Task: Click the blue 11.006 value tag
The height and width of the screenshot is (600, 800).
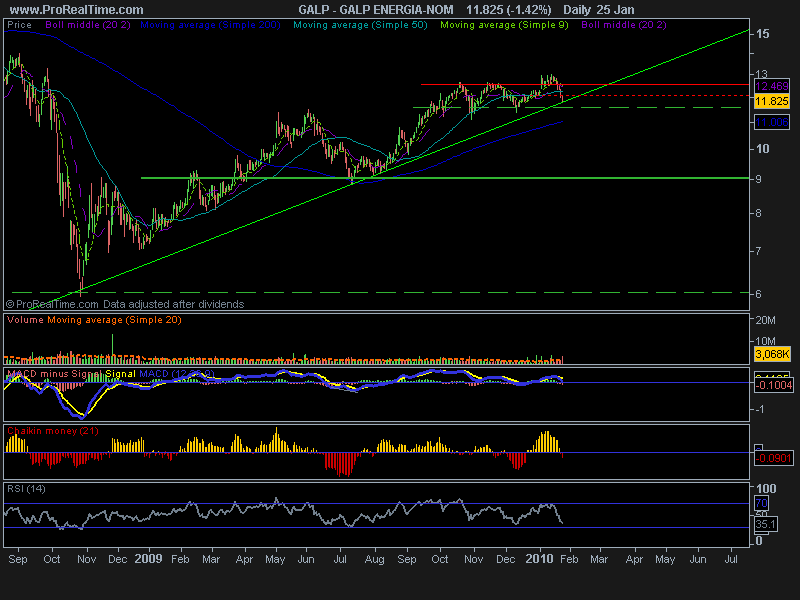Action: [x=772, y=122]
